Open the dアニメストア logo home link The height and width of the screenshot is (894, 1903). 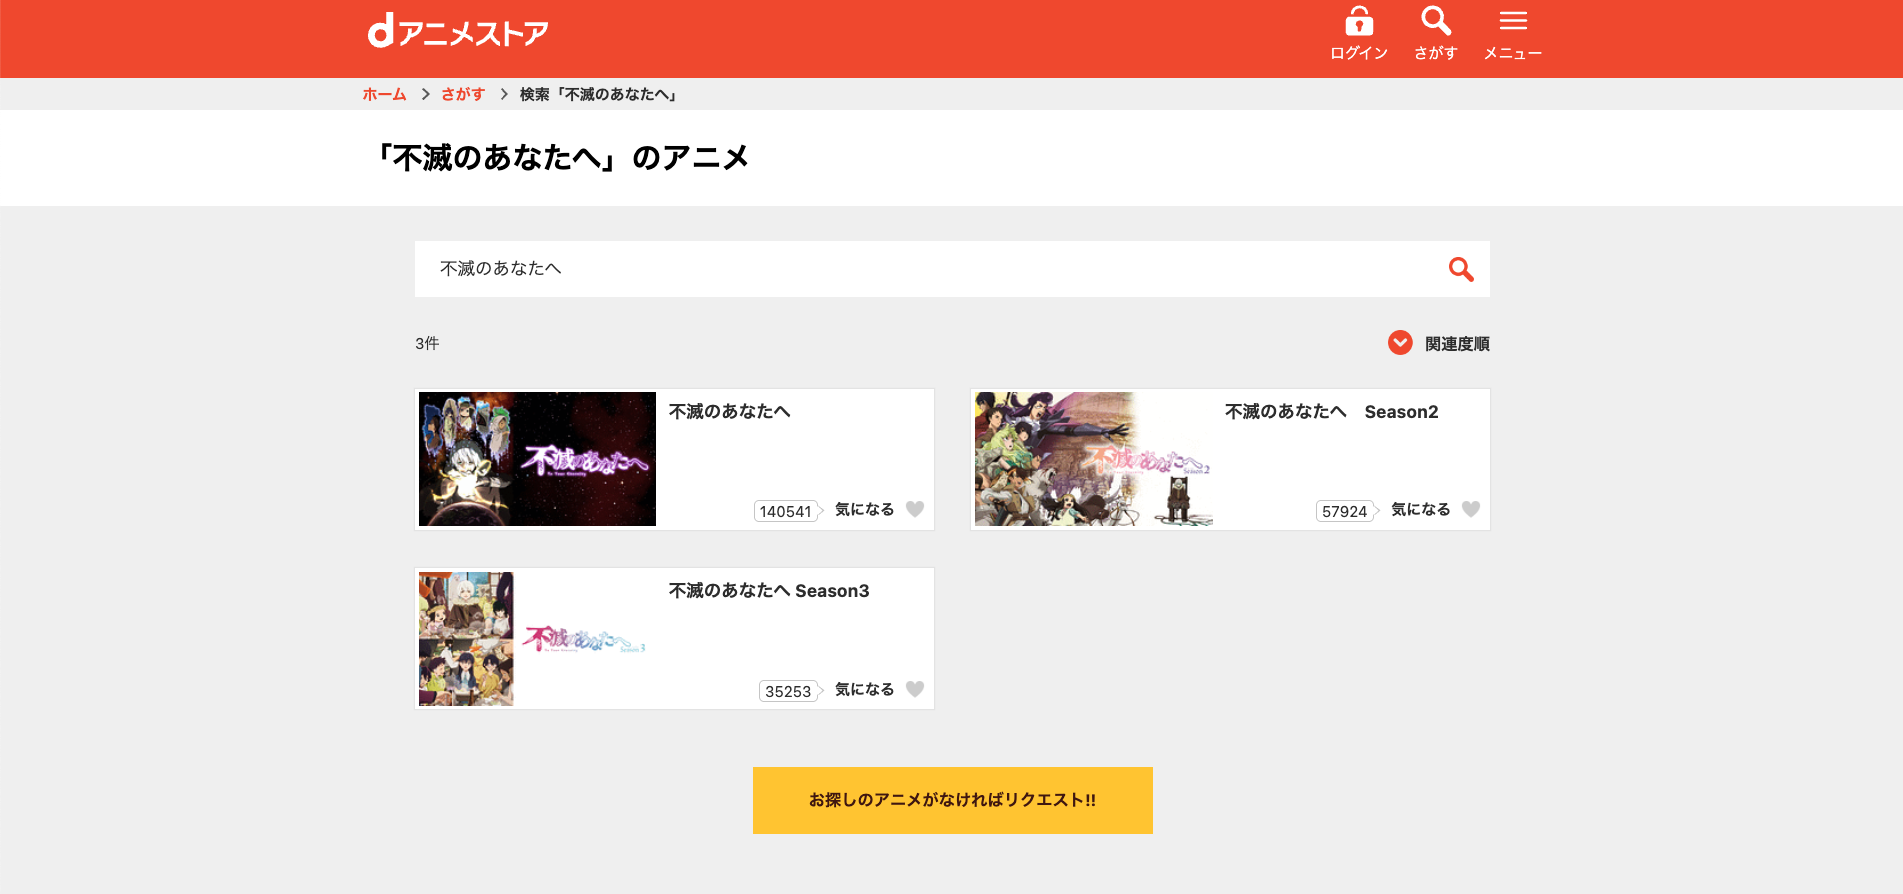click(x=458, y=32)
